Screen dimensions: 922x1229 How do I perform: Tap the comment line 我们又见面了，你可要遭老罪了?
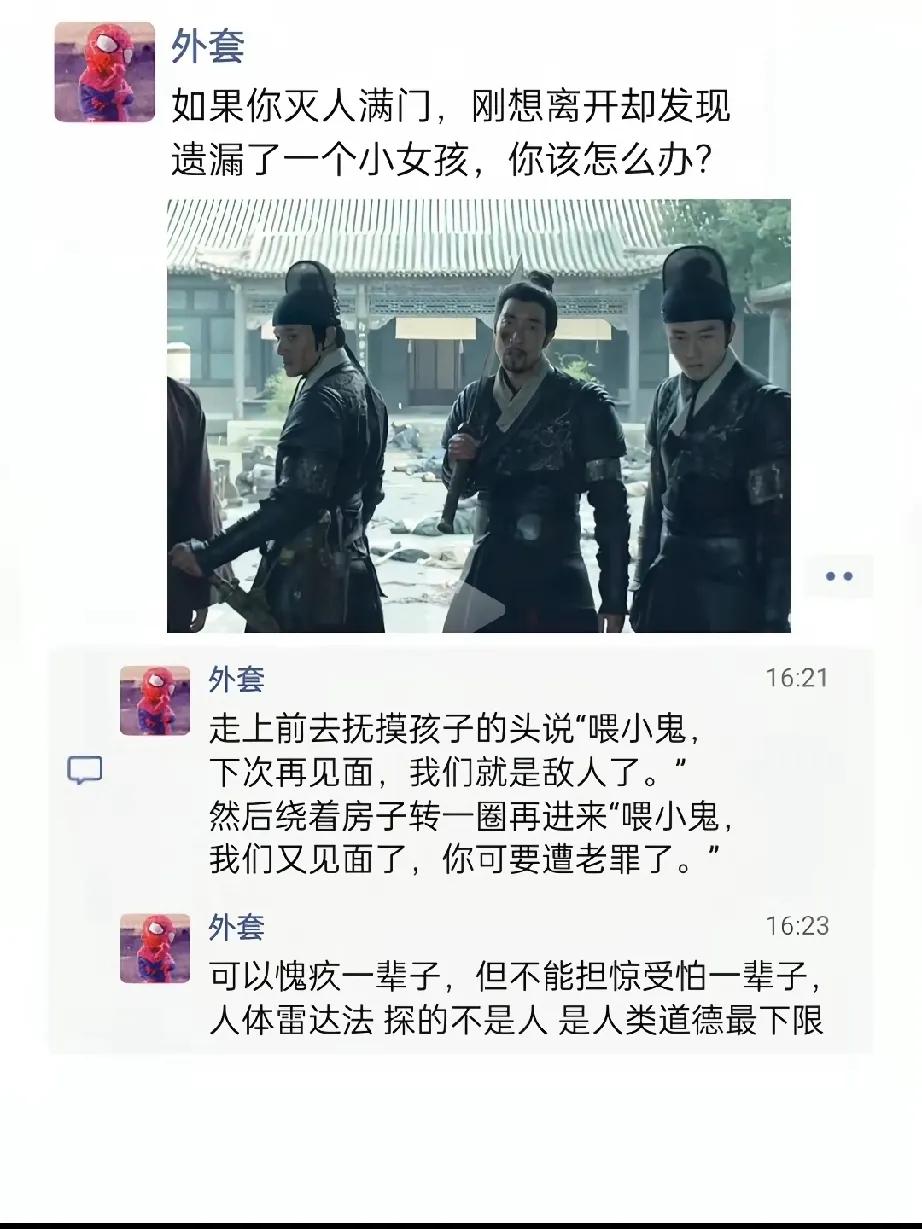click(465, 860)
